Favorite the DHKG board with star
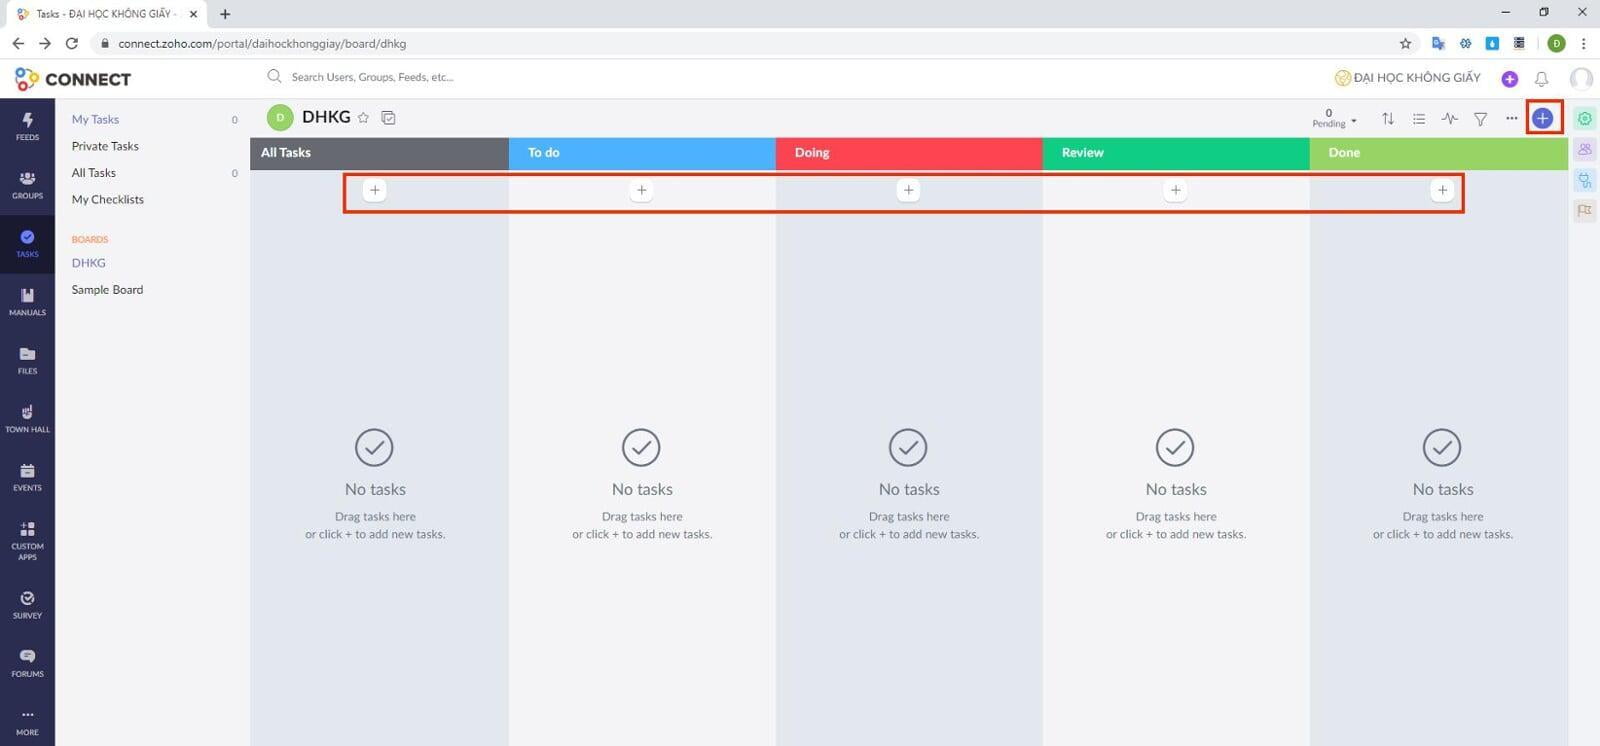 tap(363, 118)
